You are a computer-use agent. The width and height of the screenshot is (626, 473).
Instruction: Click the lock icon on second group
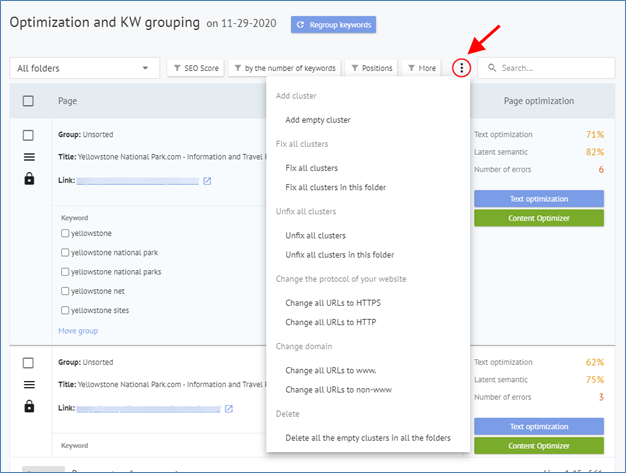coord(28,406)
